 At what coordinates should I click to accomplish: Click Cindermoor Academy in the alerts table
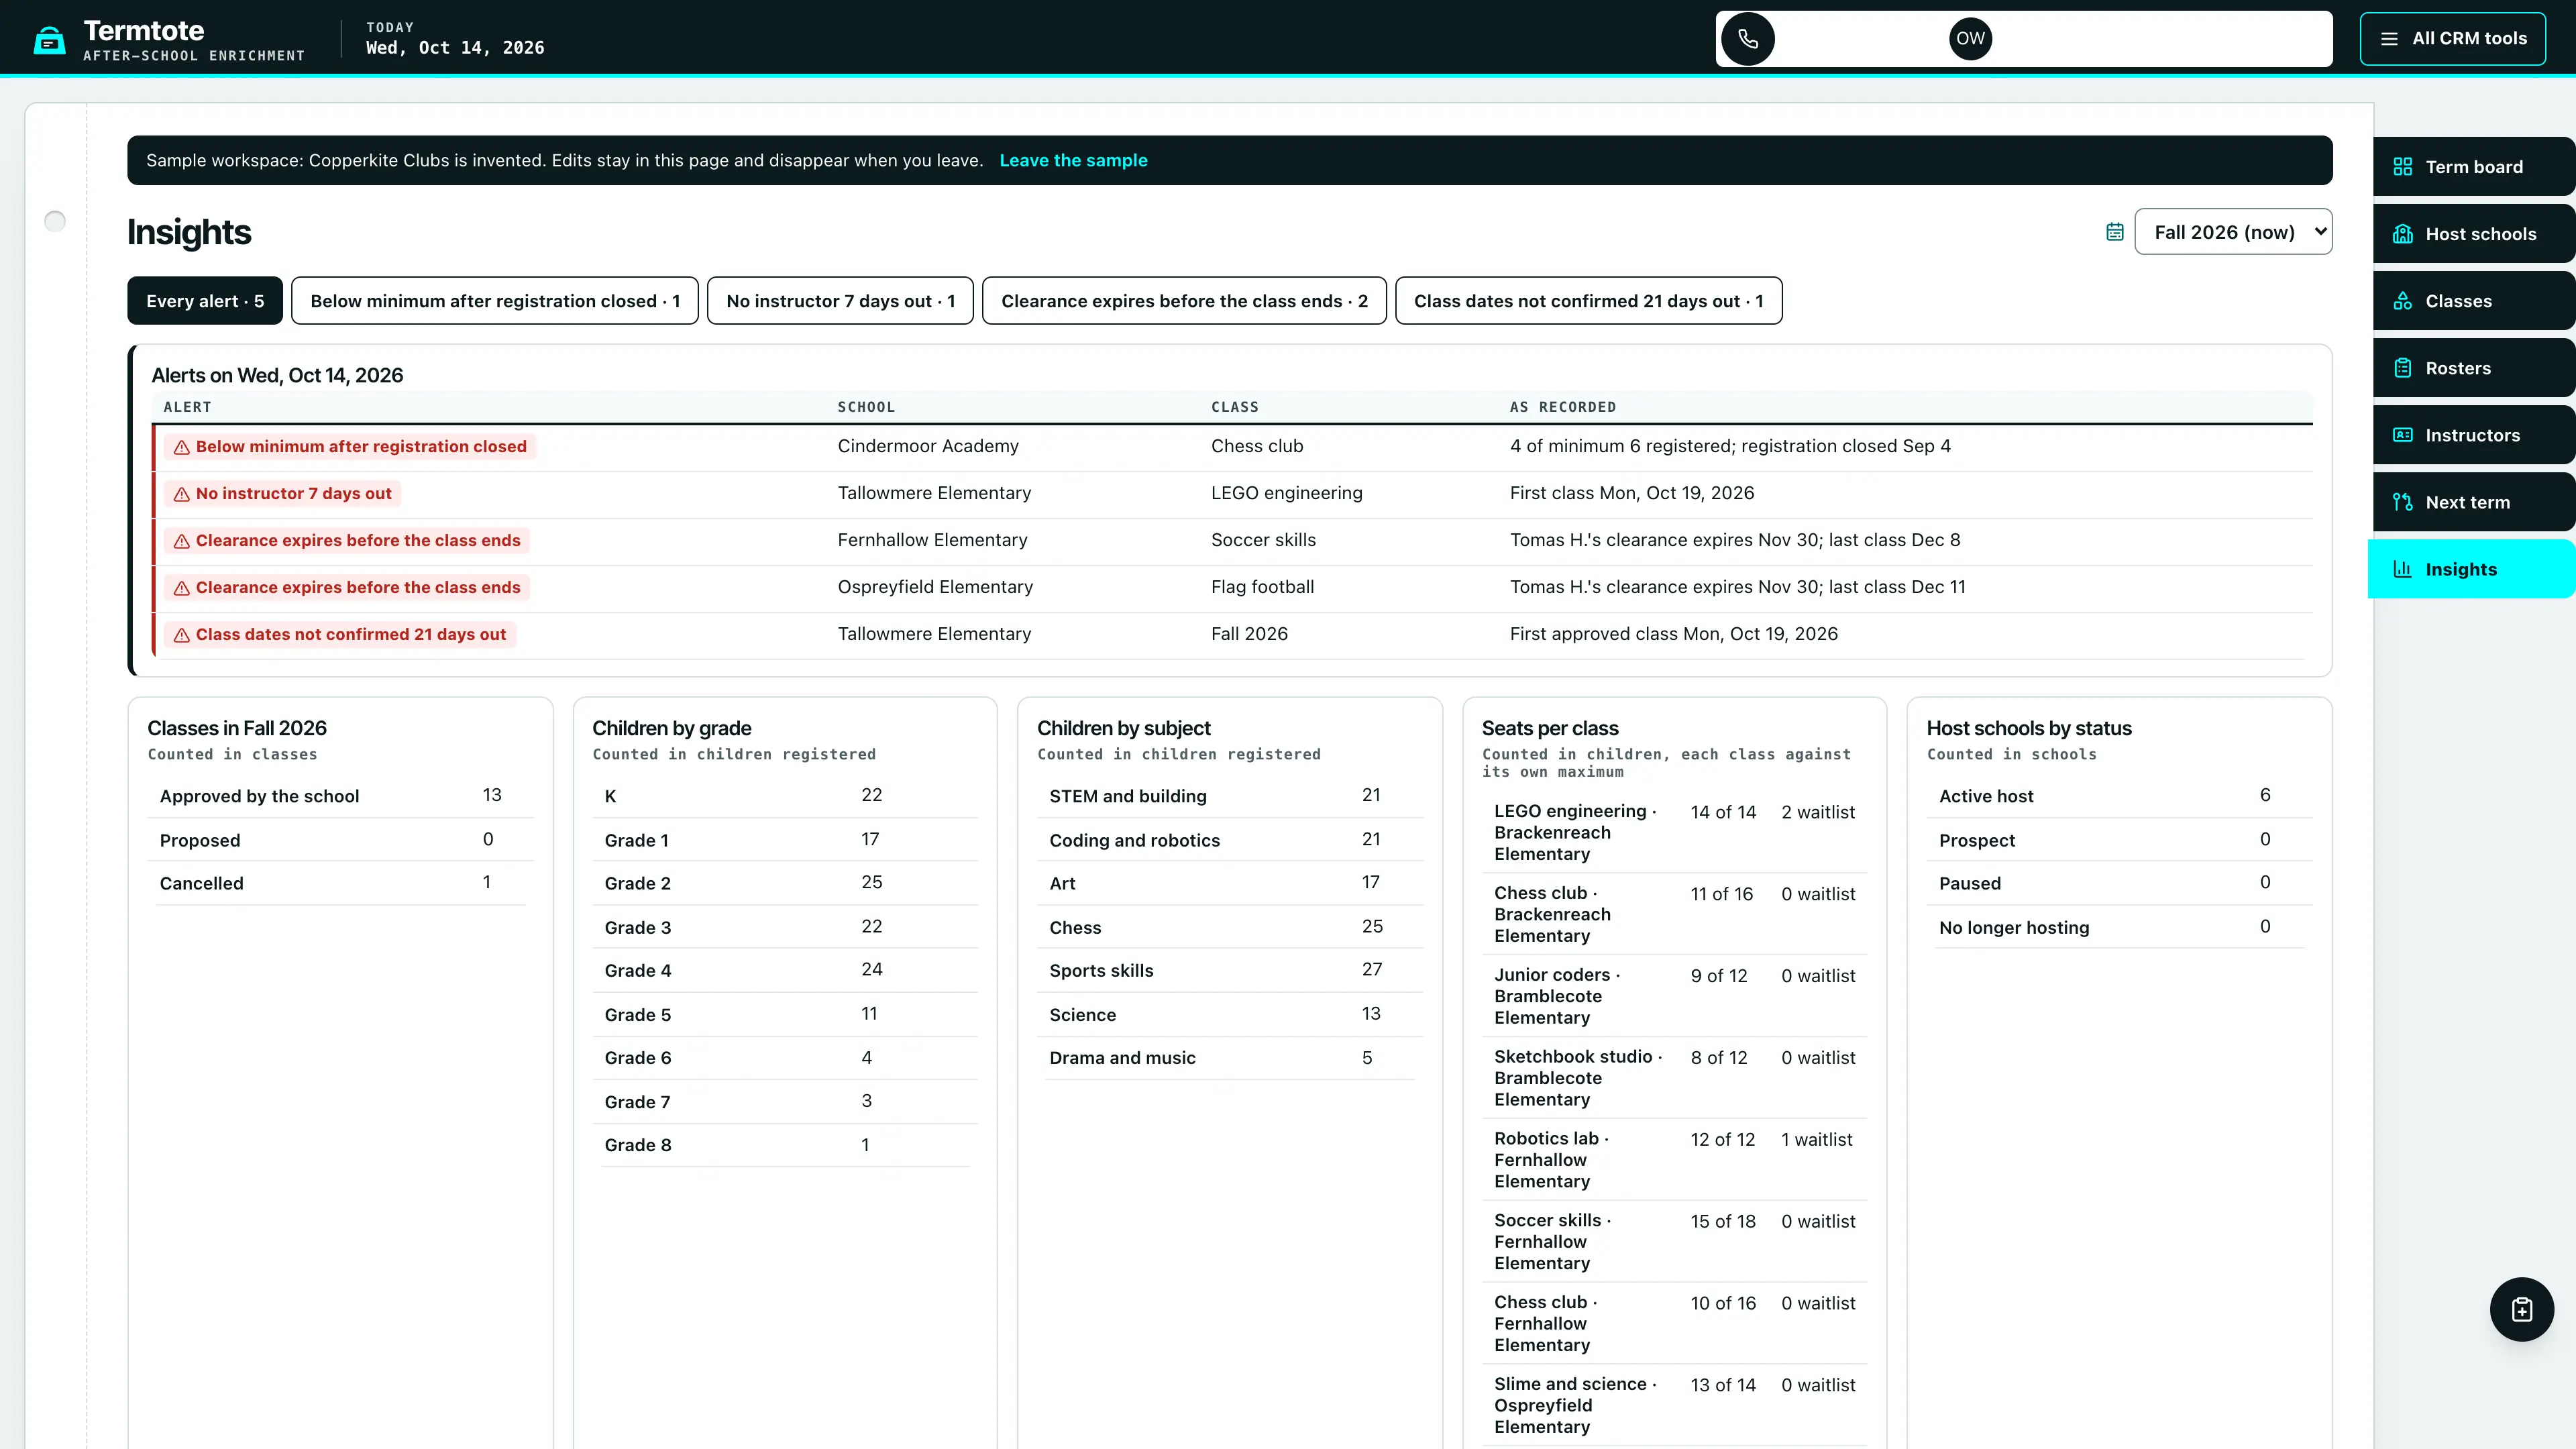[x=928, y=446]
